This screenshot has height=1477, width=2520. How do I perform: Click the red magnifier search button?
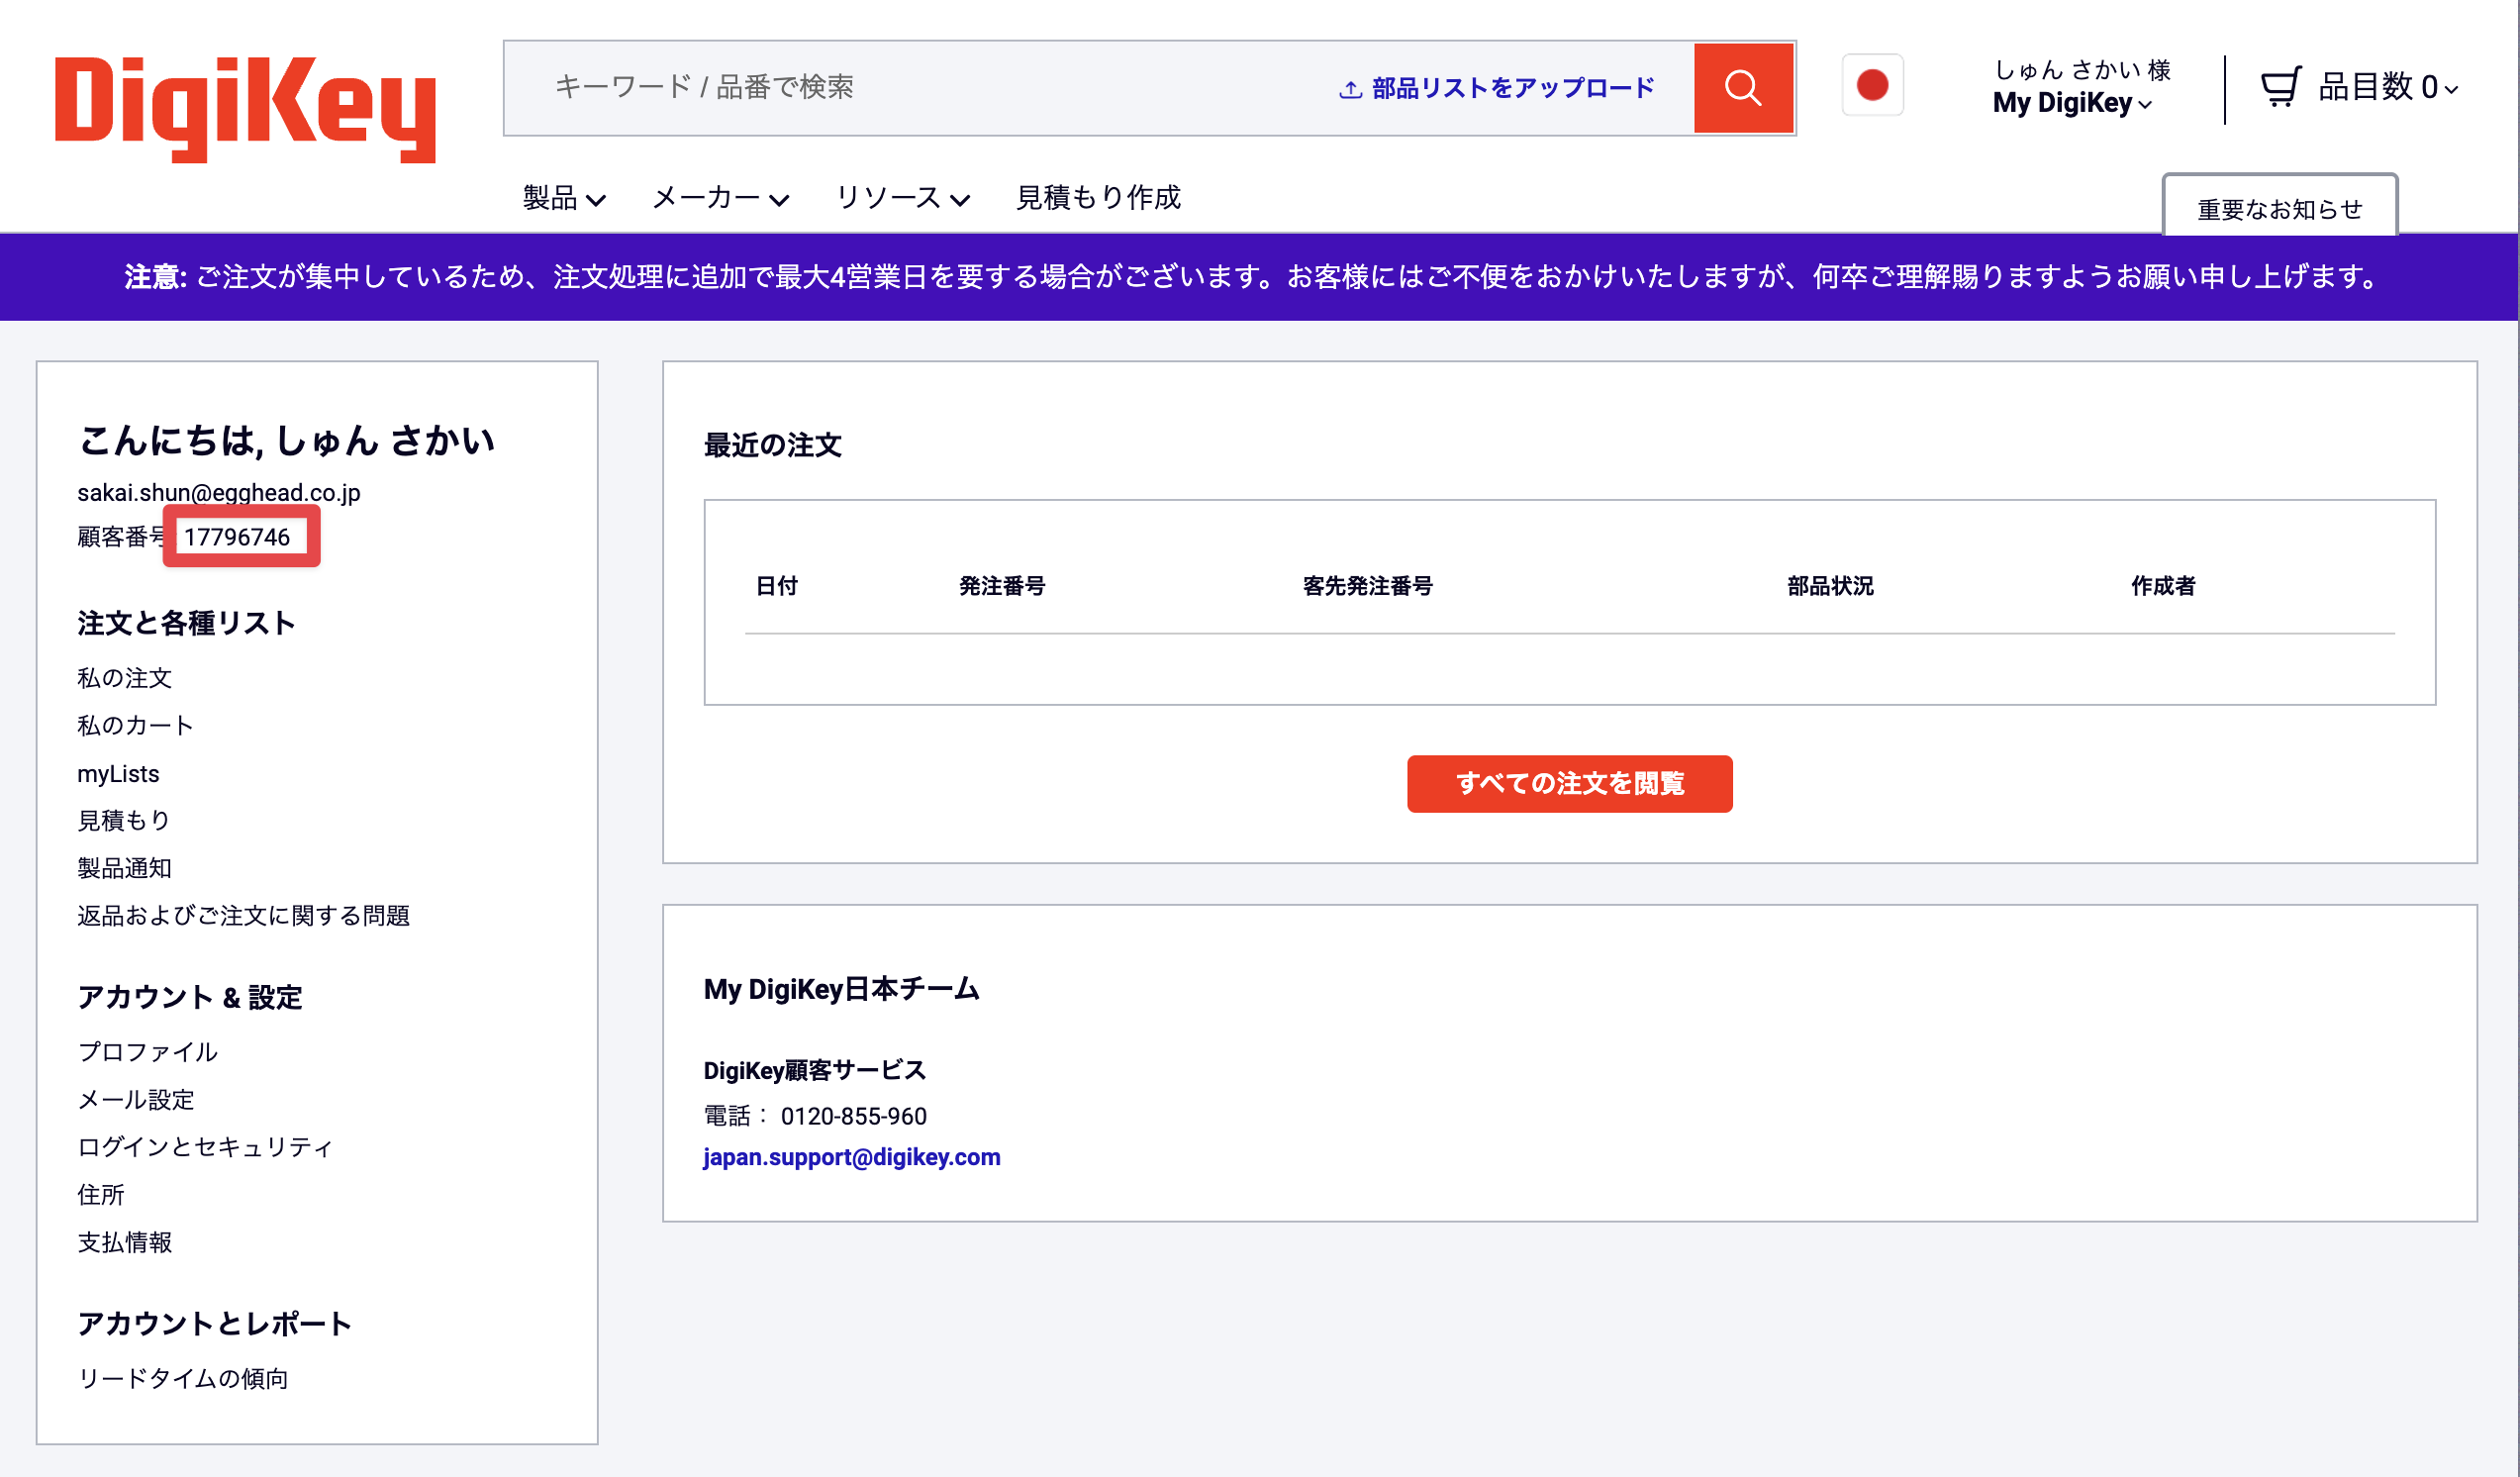pyautogui.click(x=1742, y=88)
